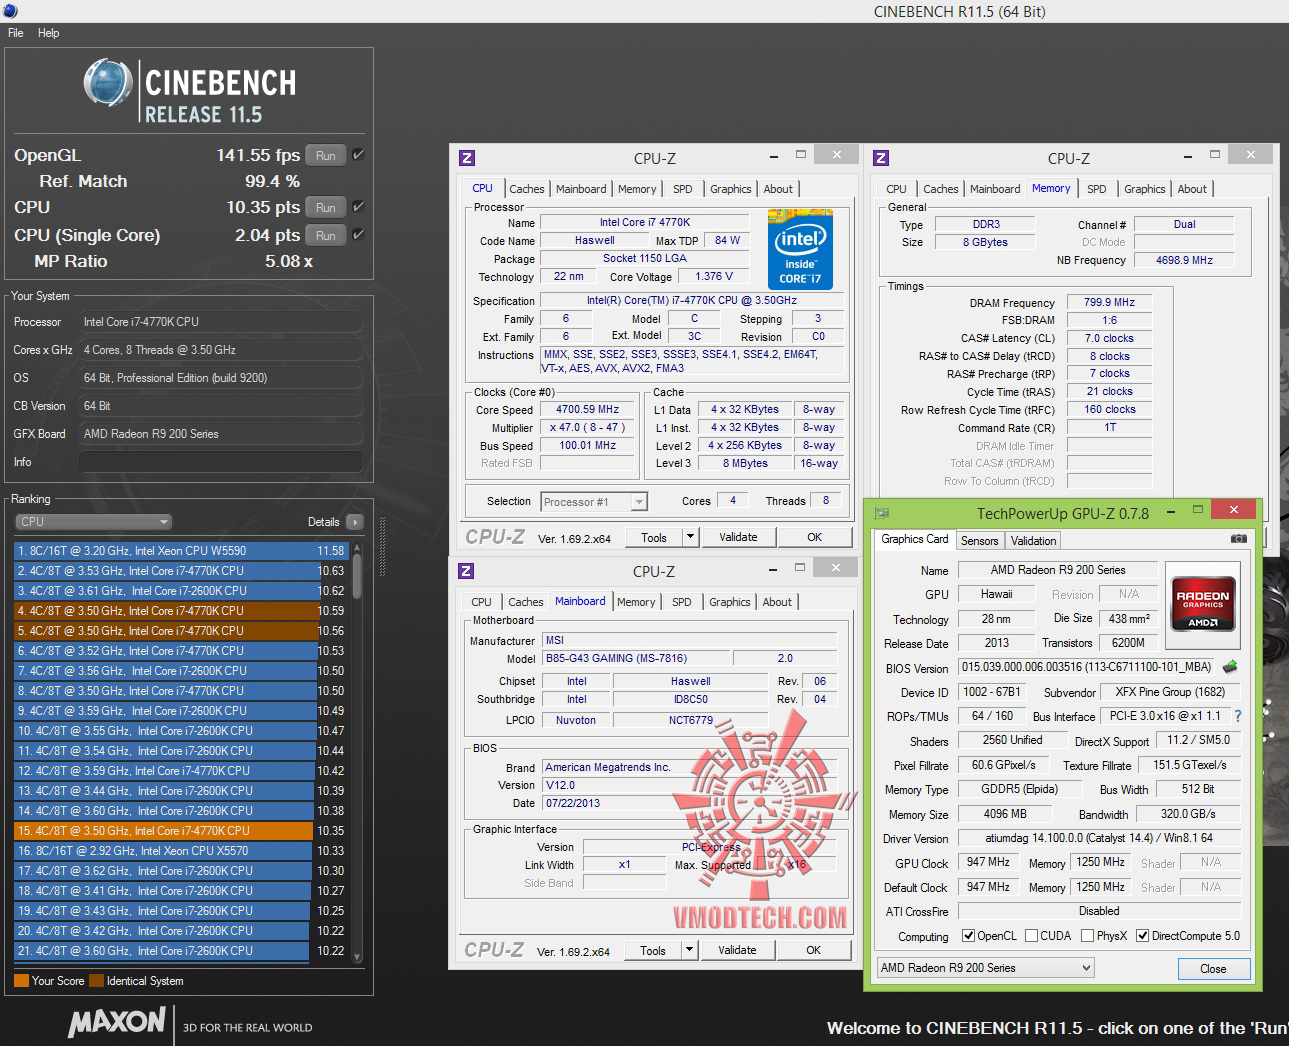Click the CPU-Z Z logo icon in the CPU window
This screenshot has width=1289, height=1046.
coord(467,158)
